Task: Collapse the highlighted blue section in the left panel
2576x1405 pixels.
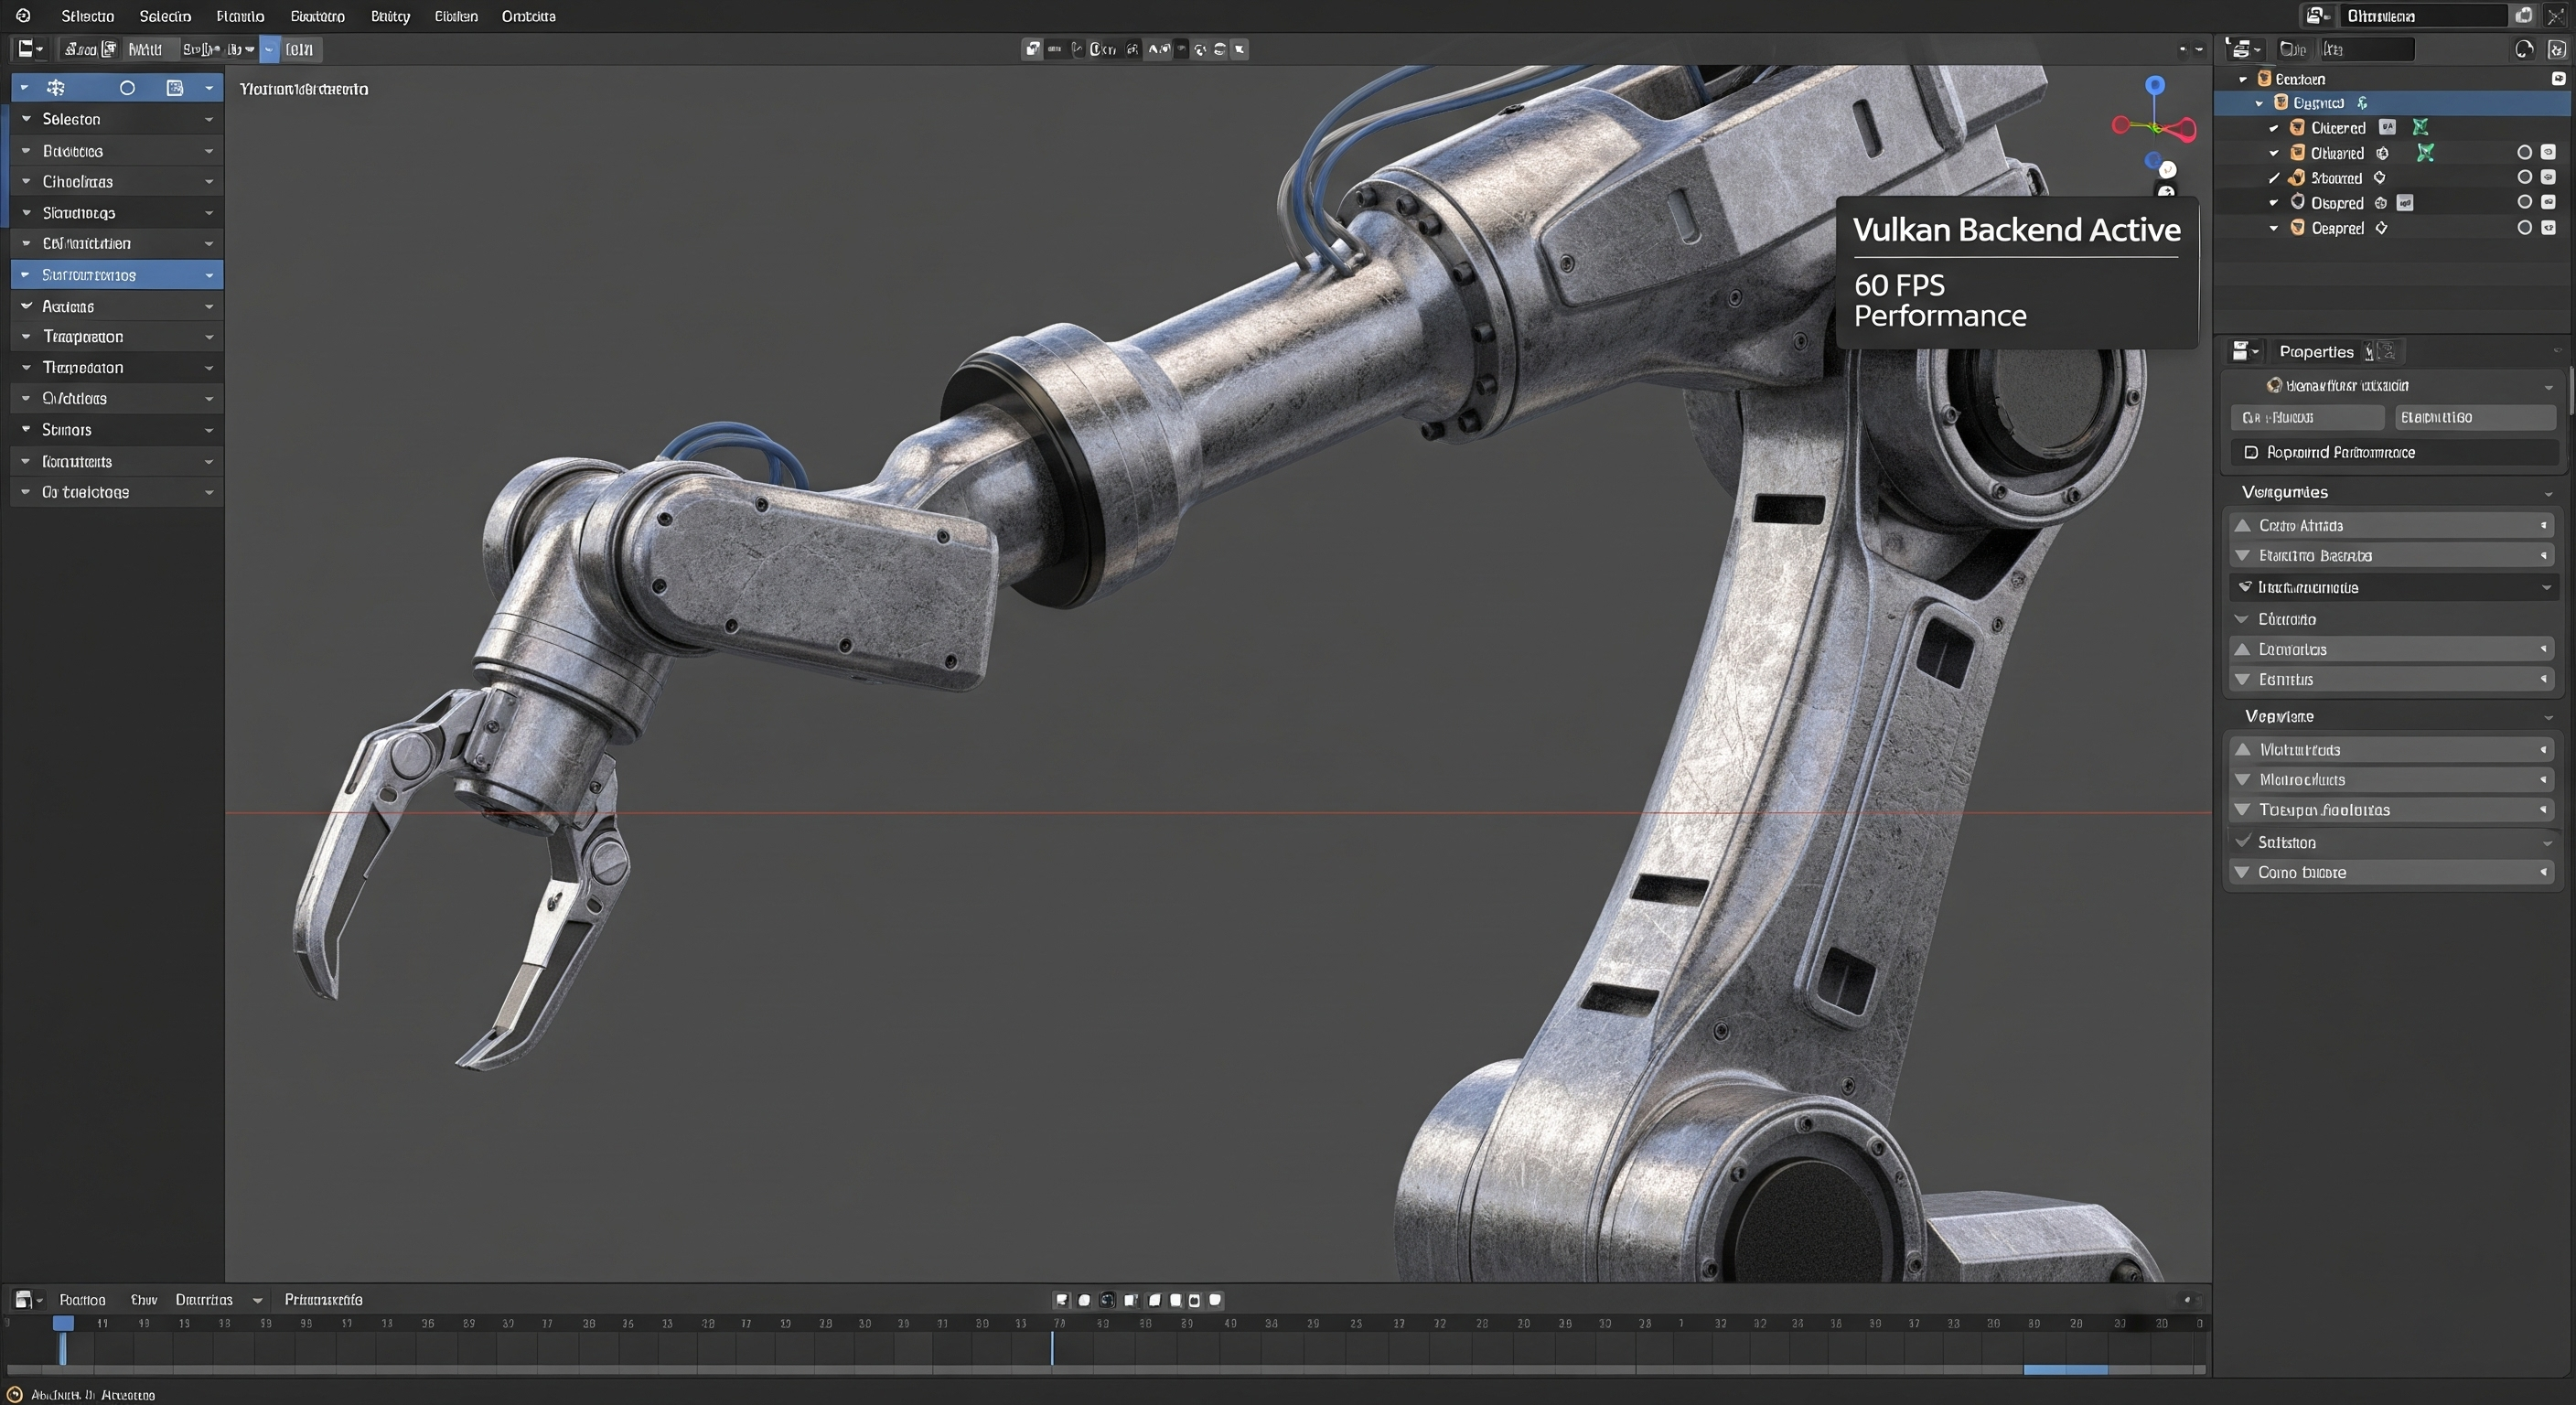Action: pos(115,274)
